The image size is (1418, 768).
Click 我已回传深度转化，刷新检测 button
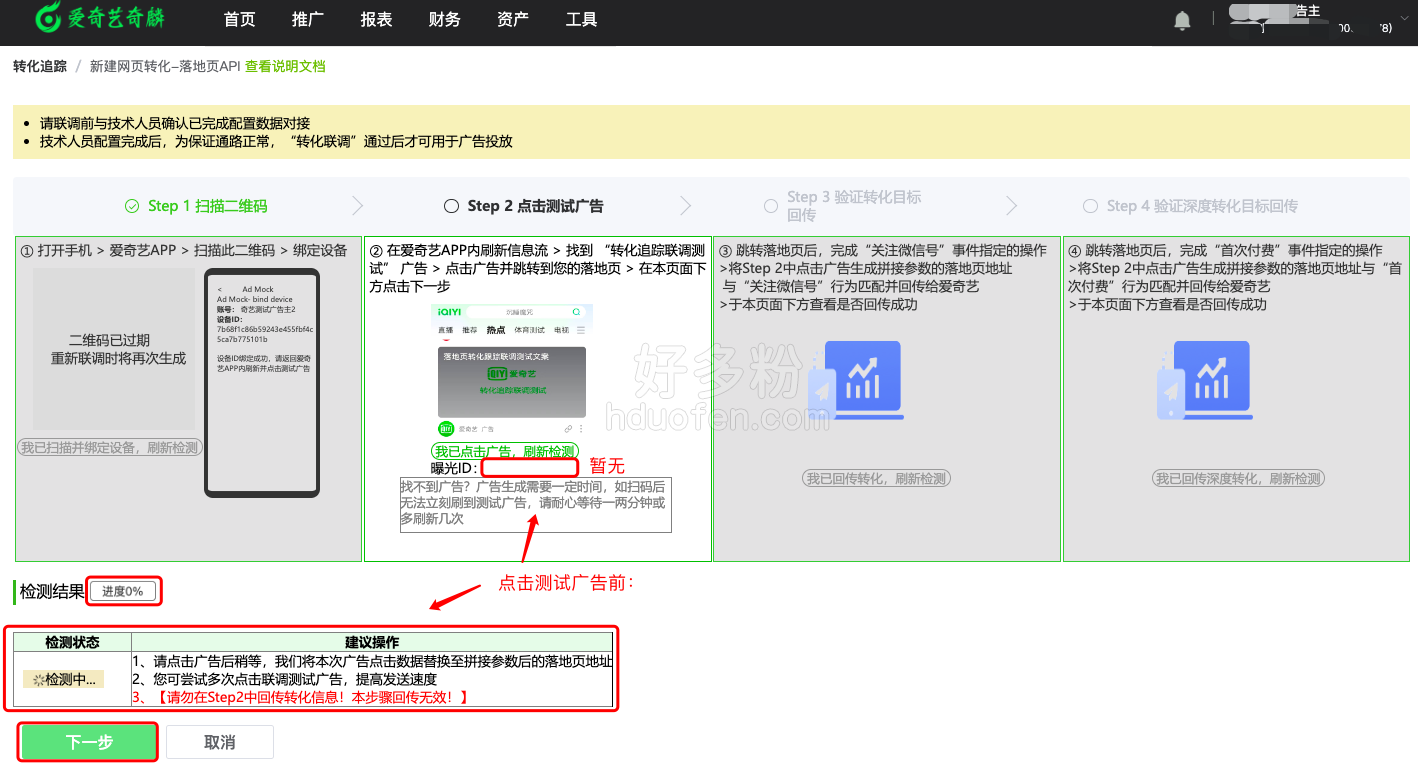tap(1239, 479)
